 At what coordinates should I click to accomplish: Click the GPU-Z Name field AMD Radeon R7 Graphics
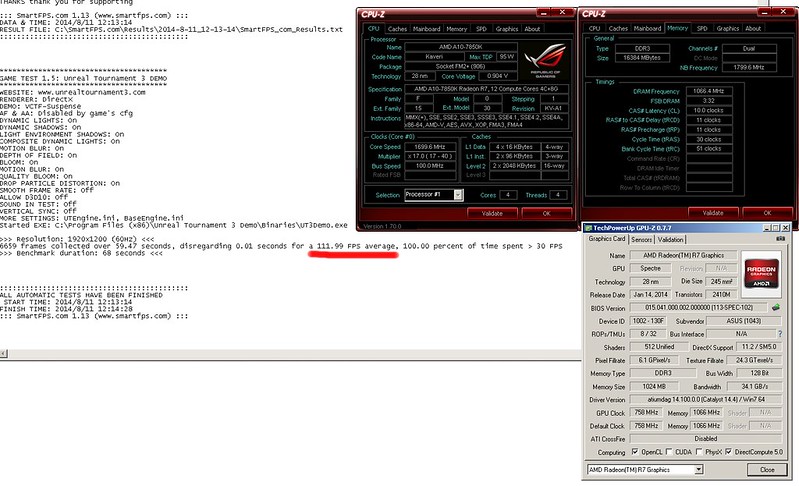(x=684, y=255)
